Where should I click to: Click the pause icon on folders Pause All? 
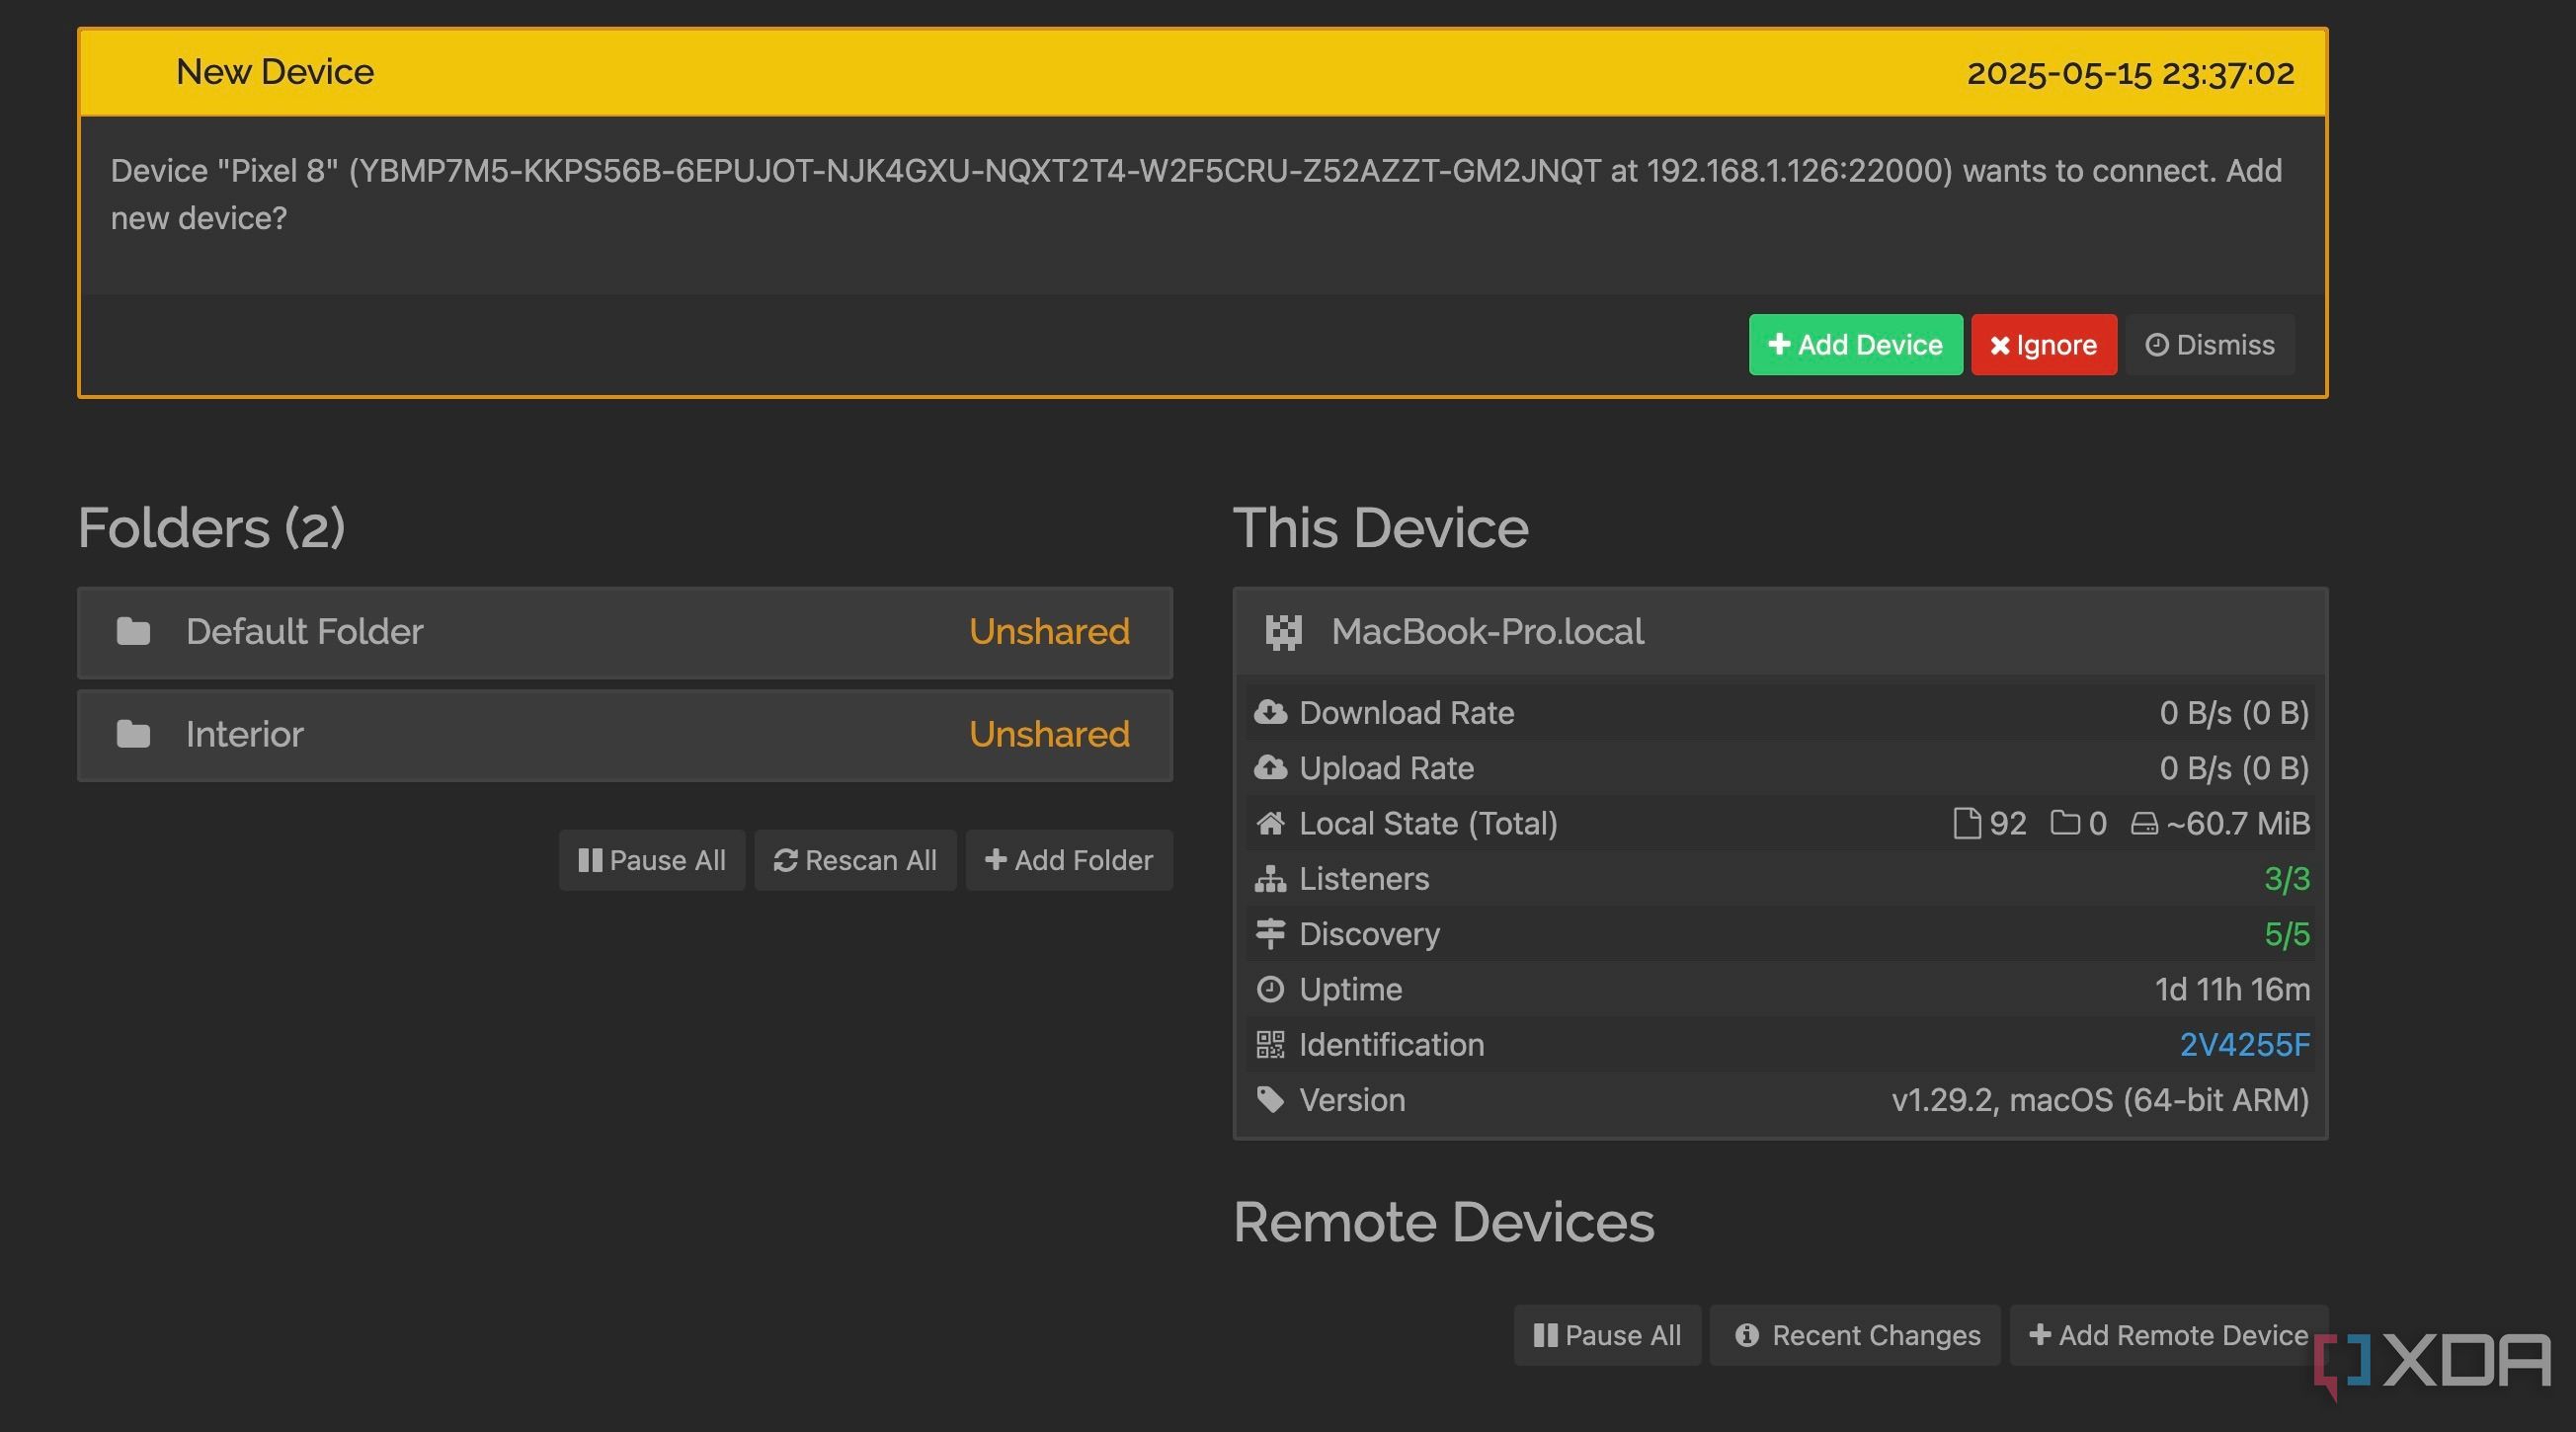(x=590, y=860)
